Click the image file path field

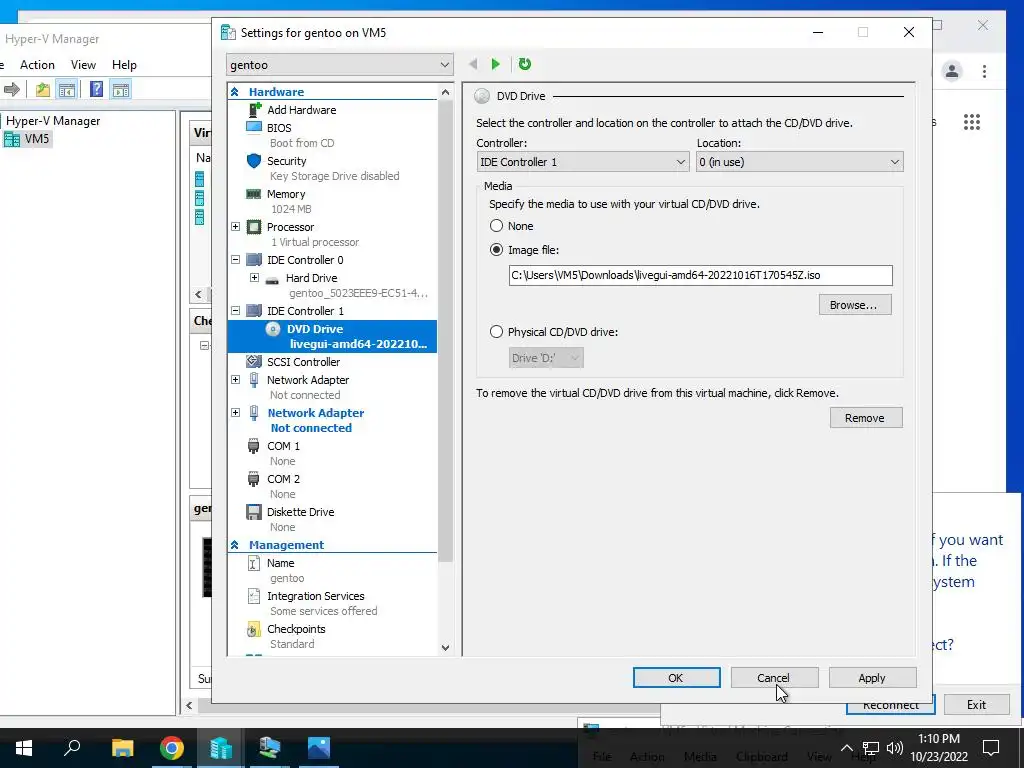point(700,276)
